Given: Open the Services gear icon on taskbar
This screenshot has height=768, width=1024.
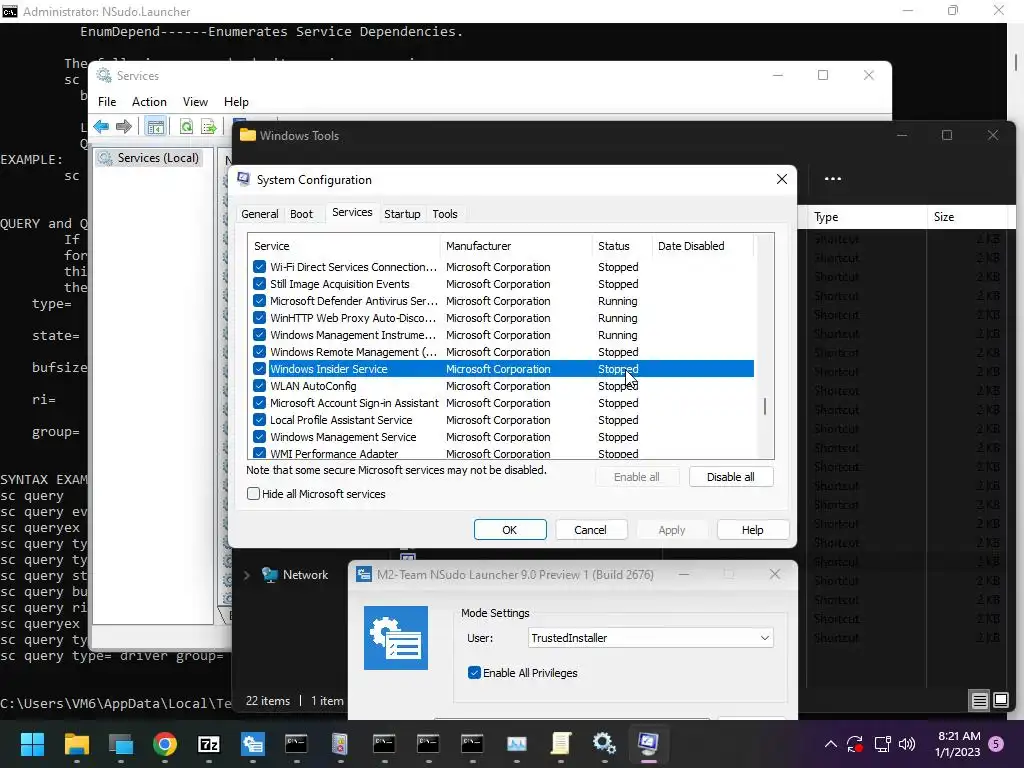Looking at the screenshot, I should tap(604, 744).
